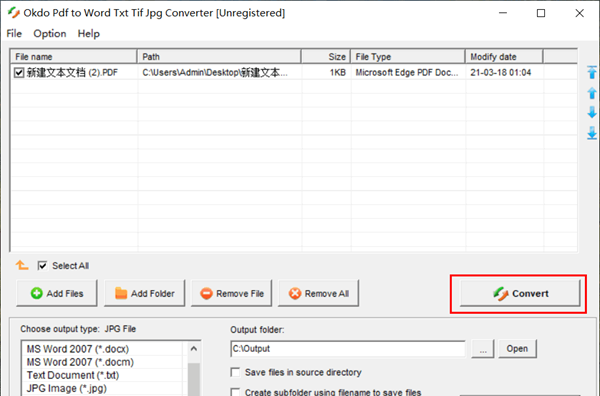
Task: Close the Okdo converter window
Action: pos(579,13)
